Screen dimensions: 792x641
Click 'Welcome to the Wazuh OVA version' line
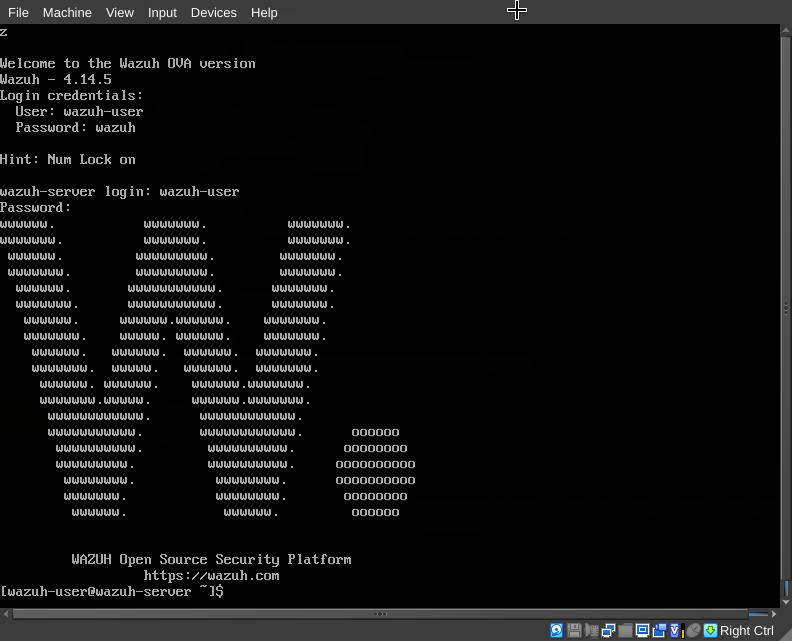click(128, 64)
